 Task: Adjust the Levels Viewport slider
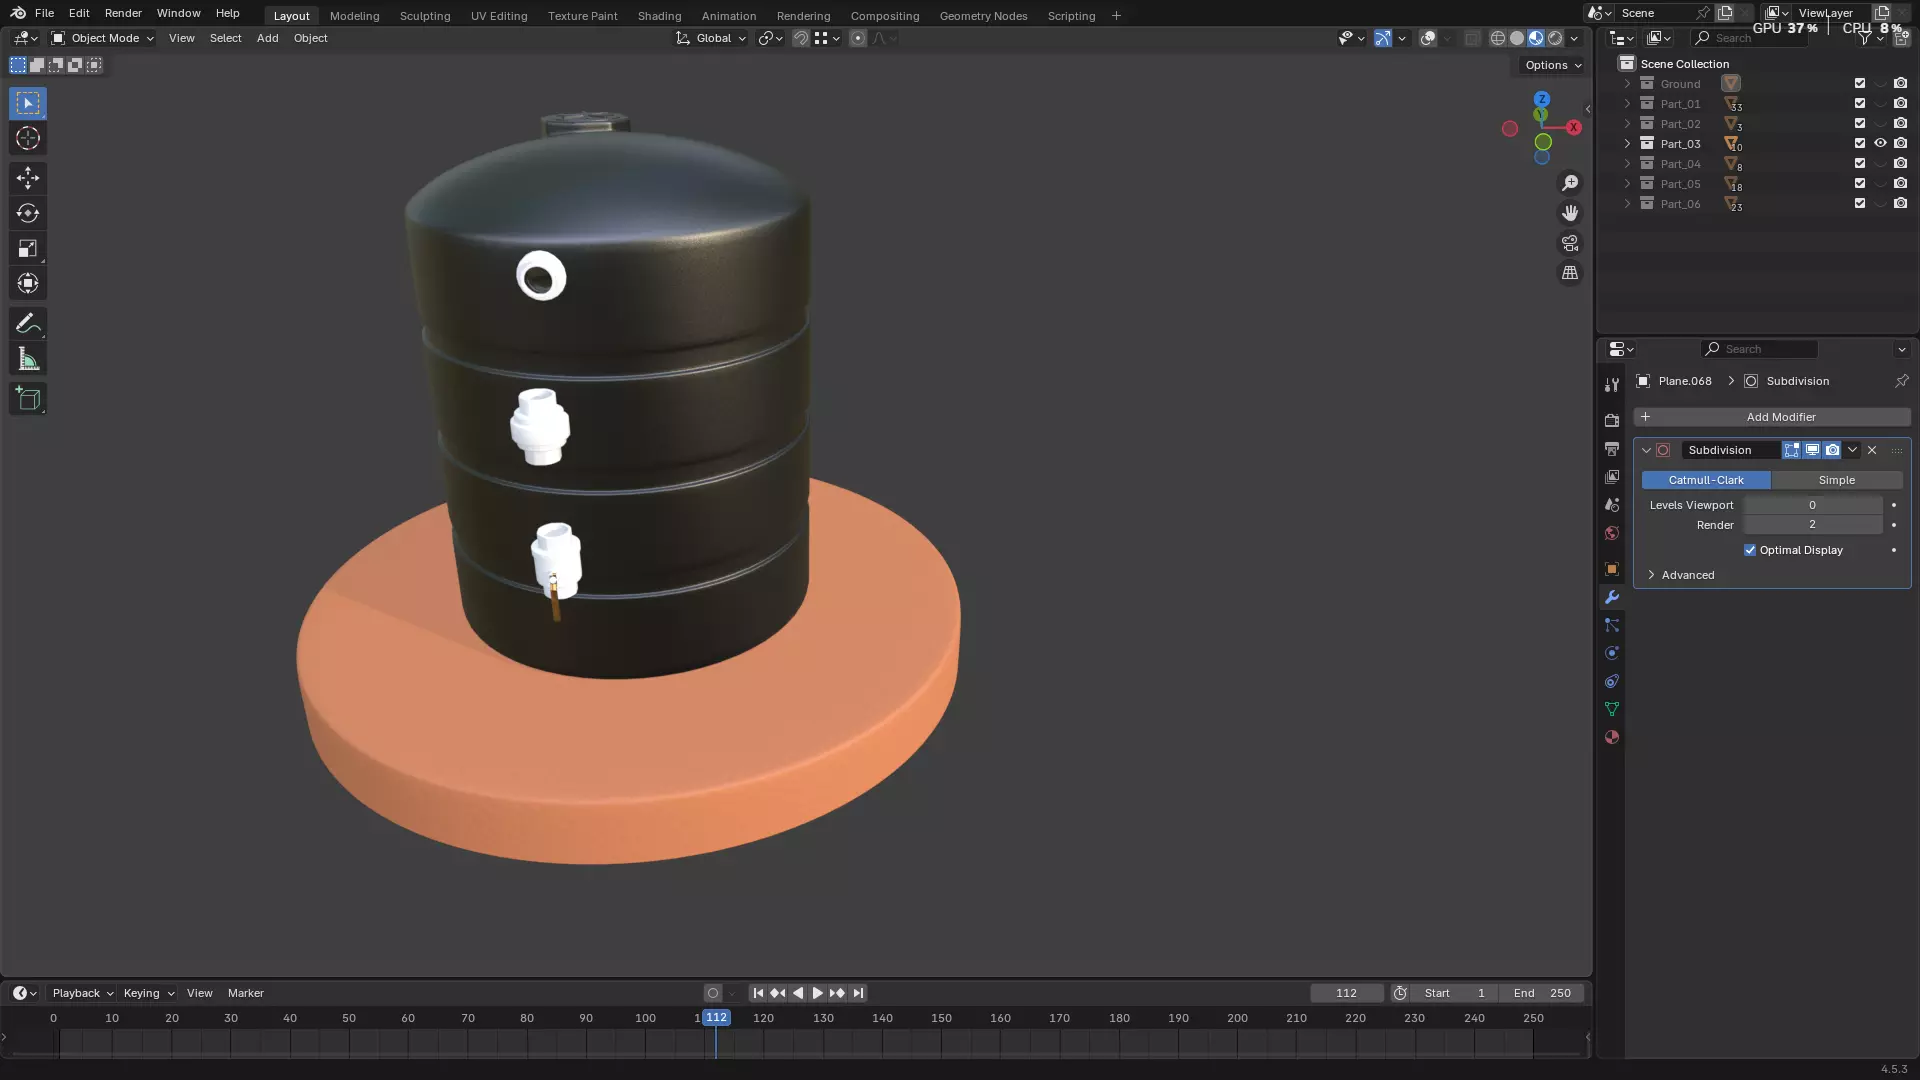(1812, 505)
